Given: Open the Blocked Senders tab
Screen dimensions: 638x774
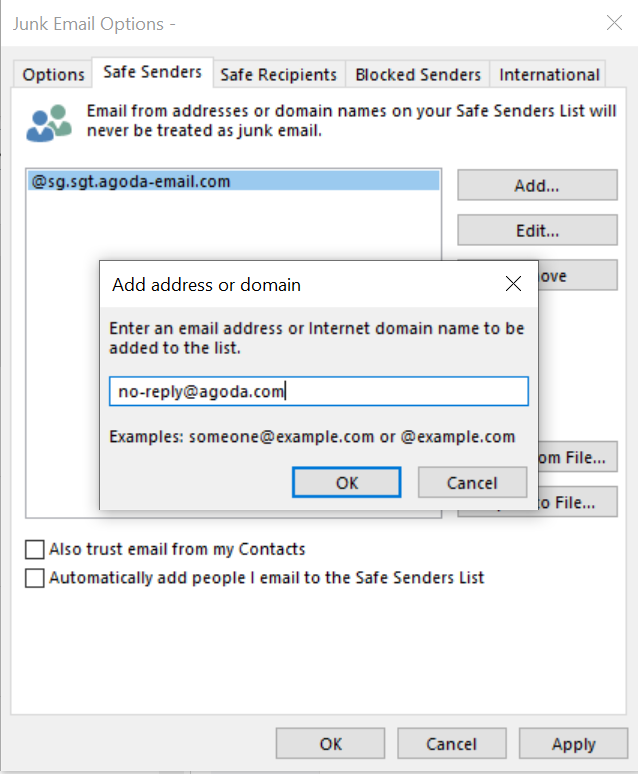Looking at the screenshot, I should tap(418, 75).
